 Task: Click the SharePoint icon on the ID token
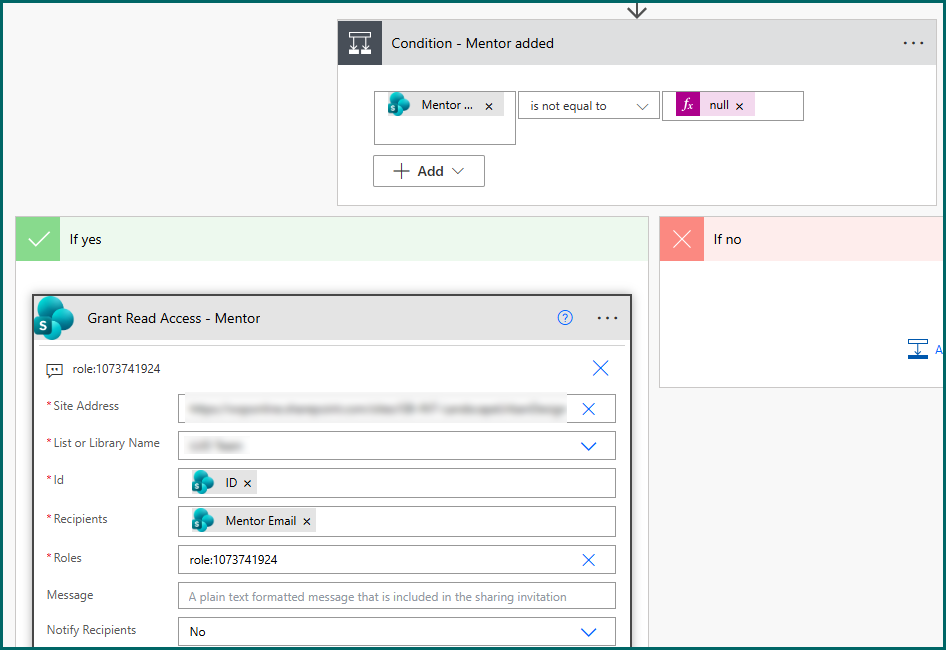203,483
